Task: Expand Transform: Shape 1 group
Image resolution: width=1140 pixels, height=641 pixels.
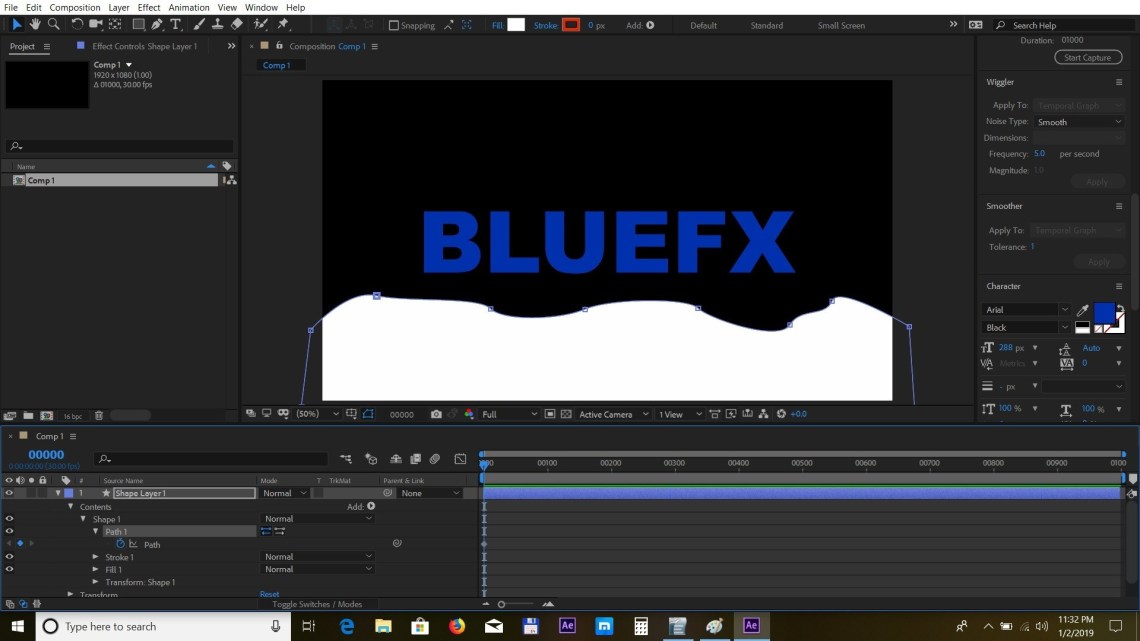Action: point(95,581)
